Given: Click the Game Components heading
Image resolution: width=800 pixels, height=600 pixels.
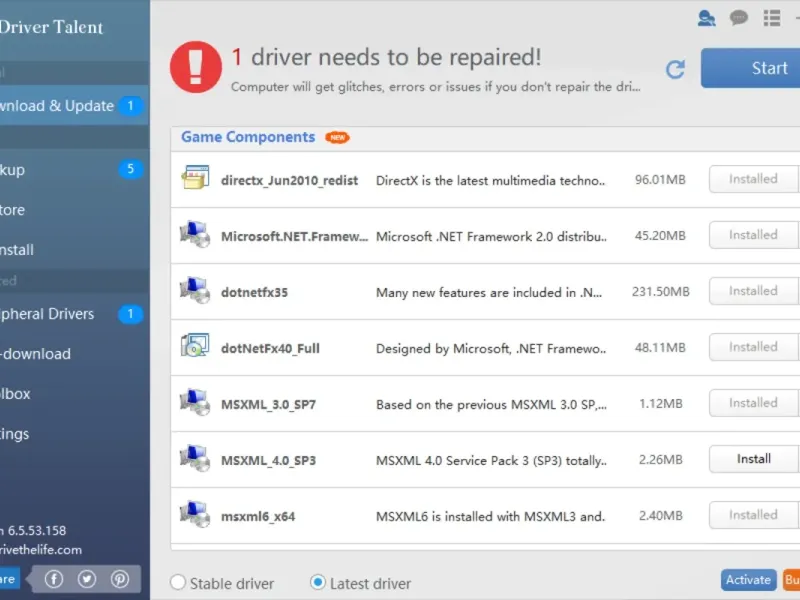Looking at the screenshot, I should [248, 137].
